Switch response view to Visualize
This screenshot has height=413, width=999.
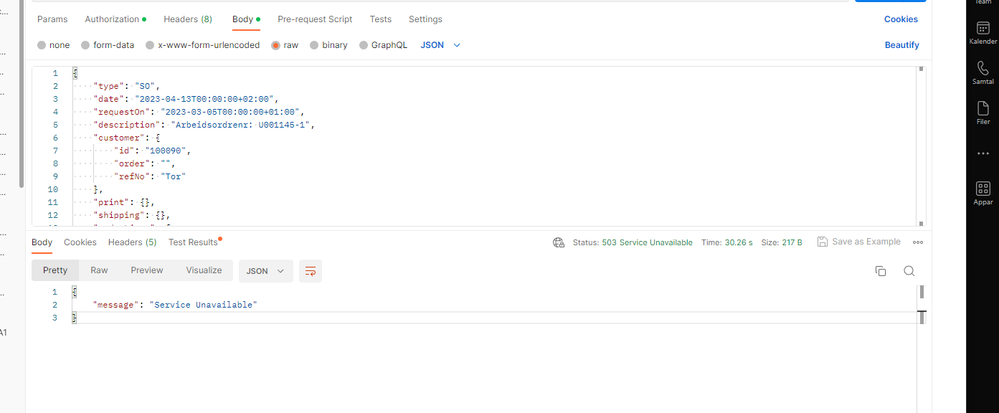(x=204, y=270)
